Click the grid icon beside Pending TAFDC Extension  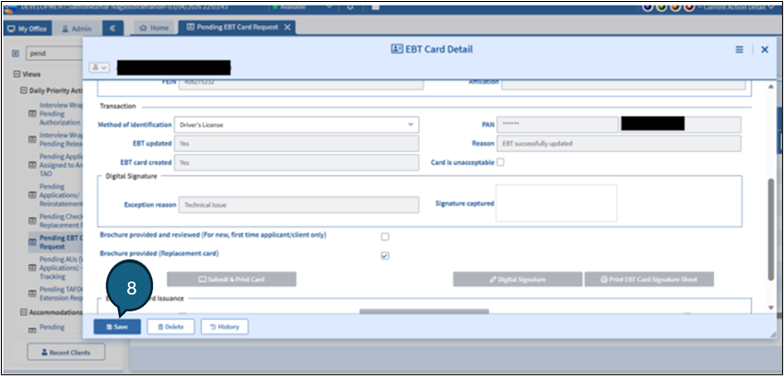[x=32, y=294]
